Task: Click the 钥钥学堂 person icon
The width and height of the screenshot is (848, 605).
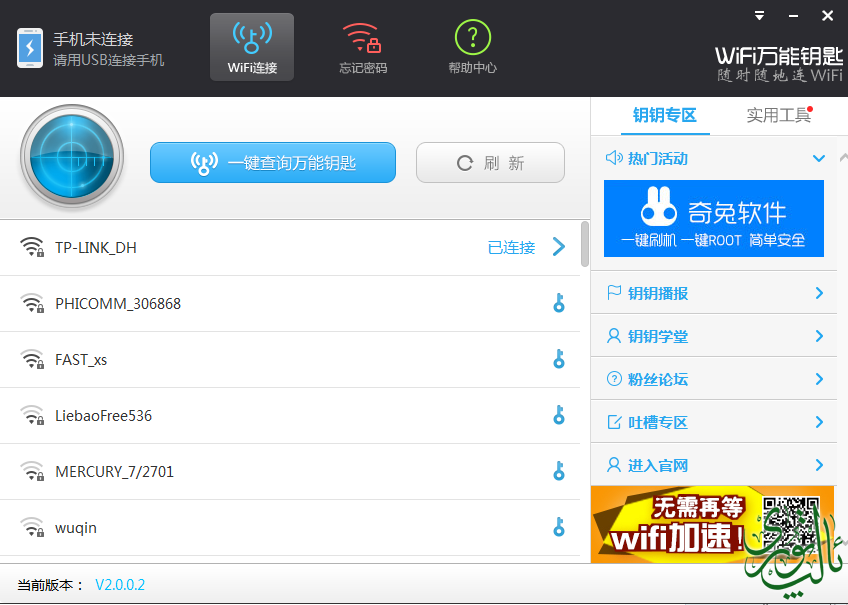Action: (614, 336)
